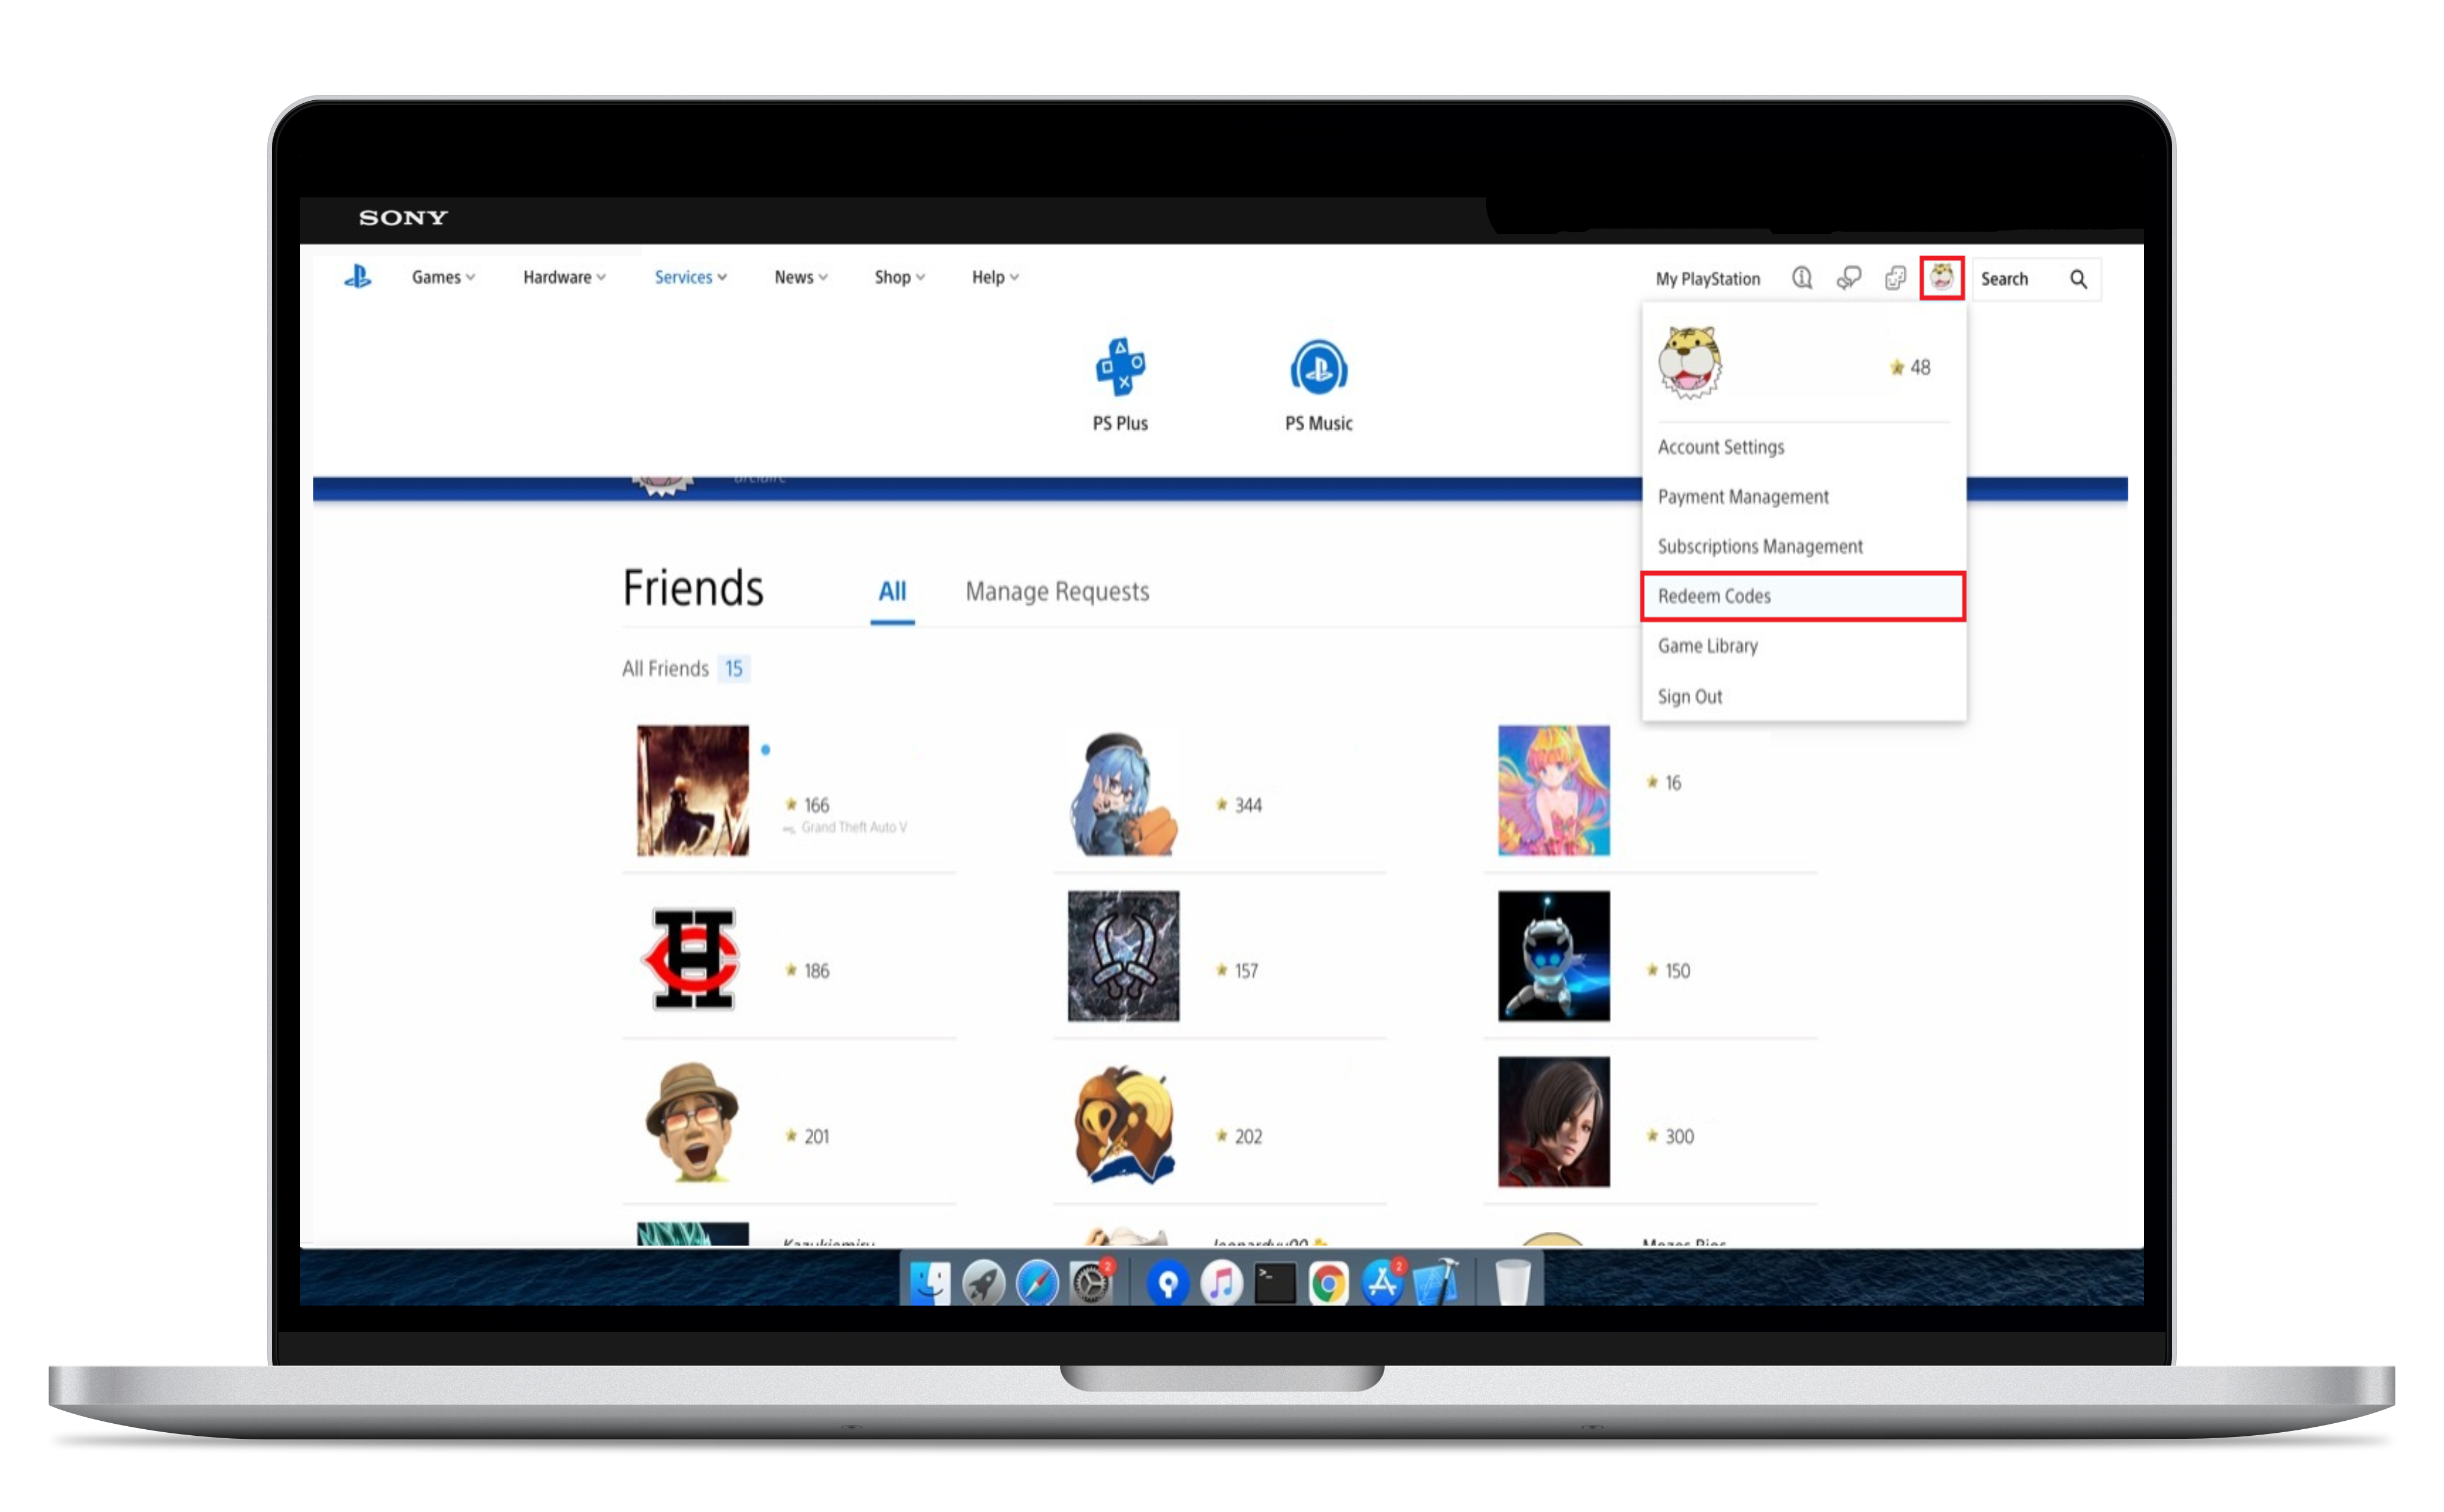
Task: Open the messages chat bubbles icon
Action: click(1848, 278)
